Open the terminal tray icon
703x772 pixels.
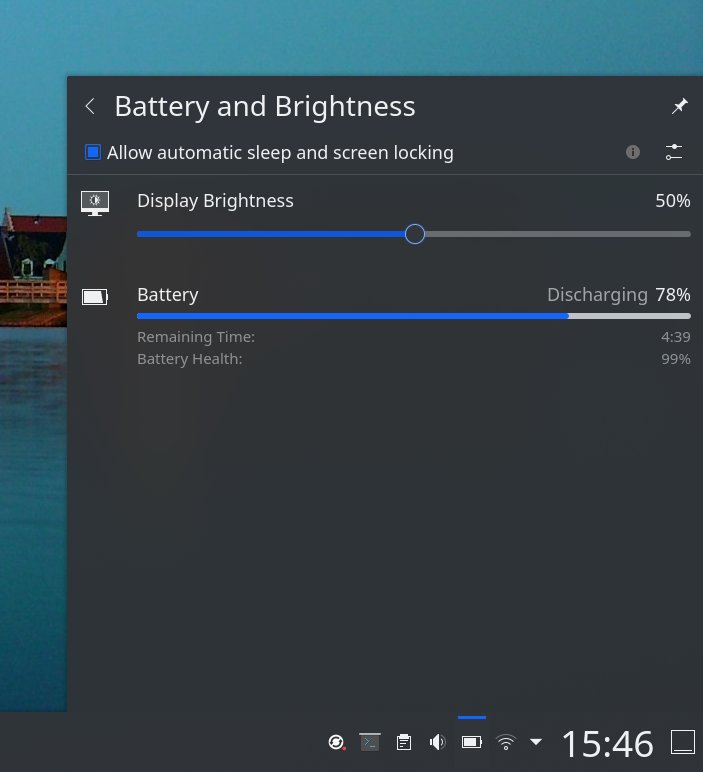370,742
